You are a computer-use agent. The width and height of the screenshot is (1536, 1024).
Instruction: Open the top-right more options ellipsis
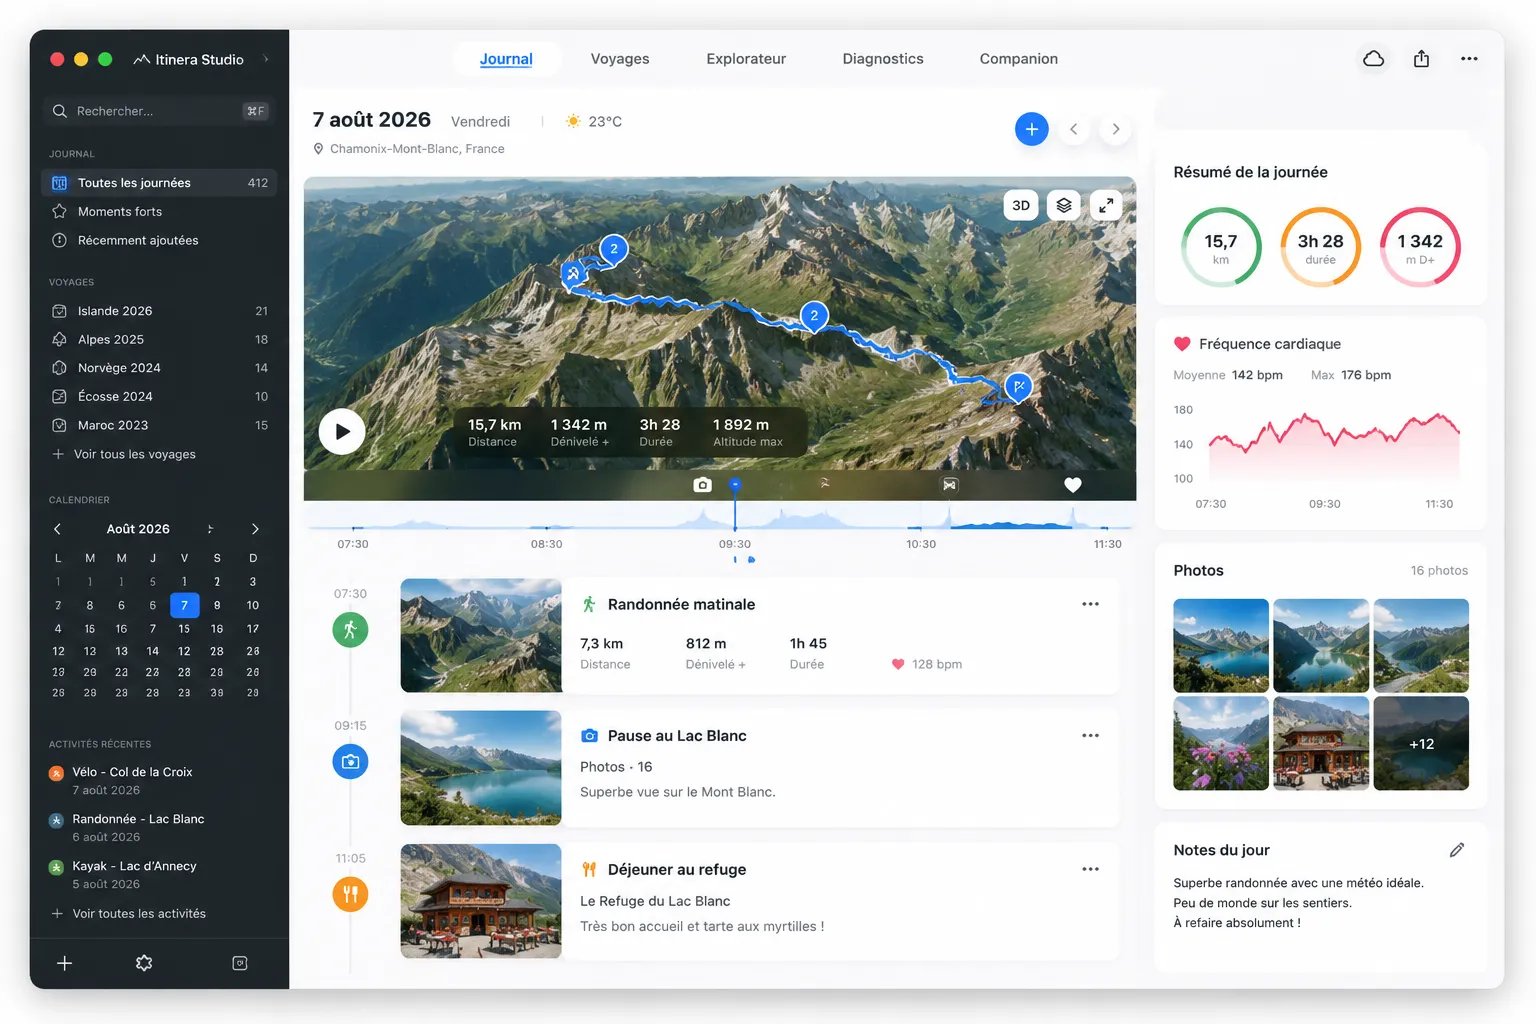[1469, 59]
